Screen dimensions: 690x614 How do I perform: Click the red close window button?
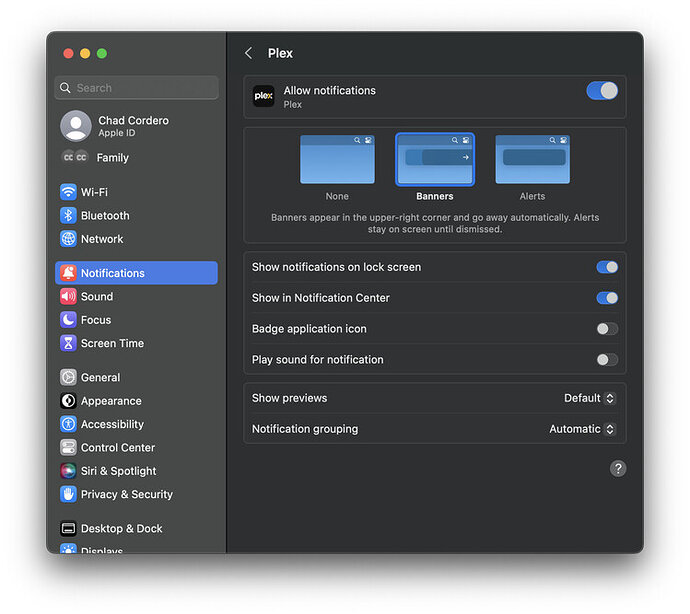pos(68,53)
